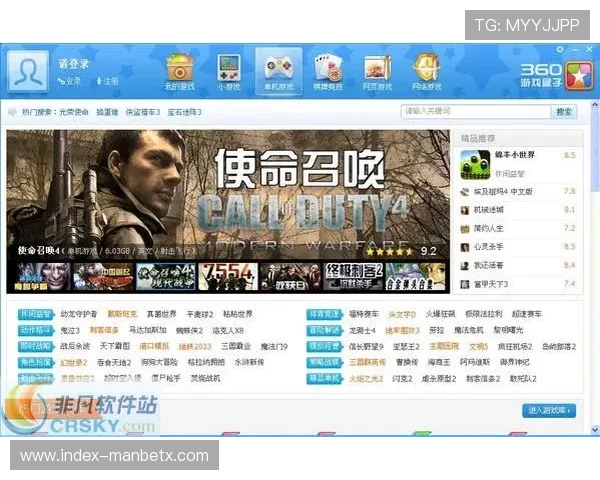Open the 动作格斗 category tag
This screenshot has width=600, height=480.
coord(36,330)
